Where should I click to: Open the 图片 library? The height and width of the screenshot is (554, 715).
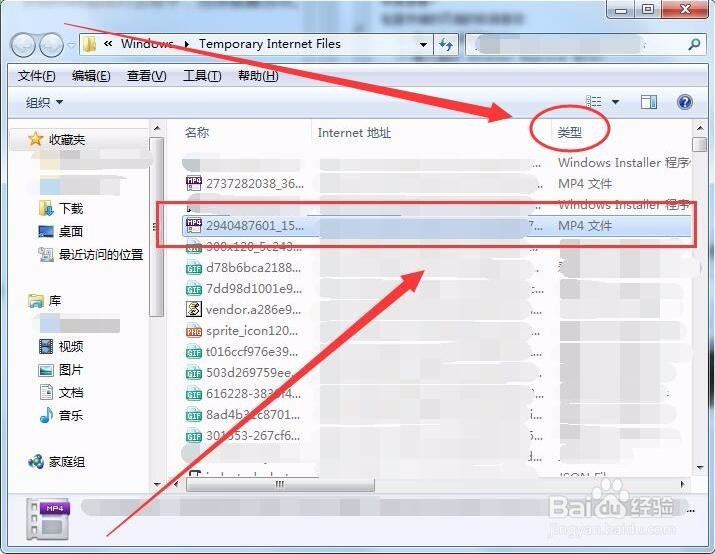71,369
